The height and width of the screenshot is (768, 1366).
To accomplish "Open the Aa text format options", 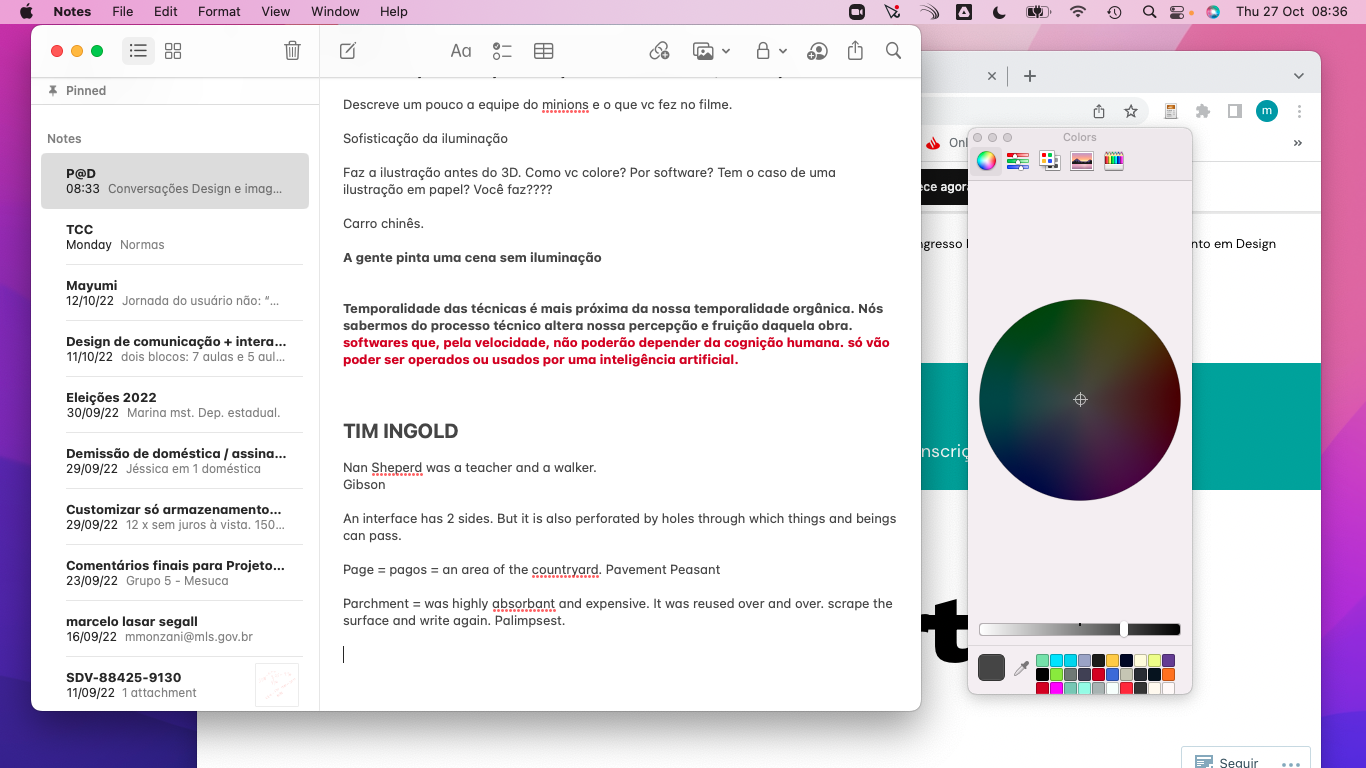I will coord(461,51).
